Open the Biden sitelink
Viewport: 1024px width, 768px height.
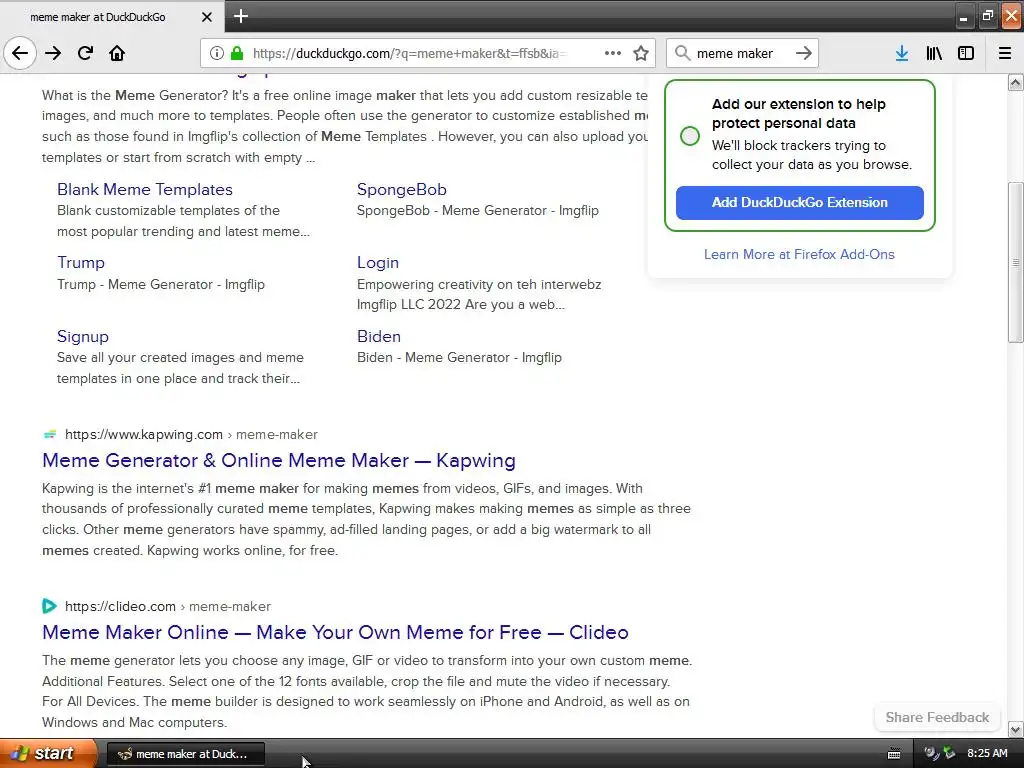coord(379,336)
